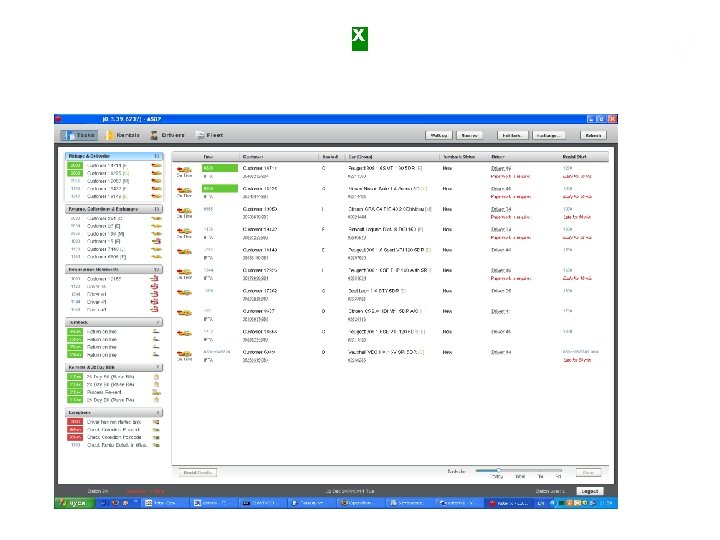
Task: Click the End task... button
Action: pos(512,135)
